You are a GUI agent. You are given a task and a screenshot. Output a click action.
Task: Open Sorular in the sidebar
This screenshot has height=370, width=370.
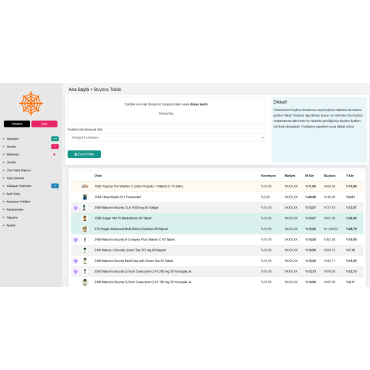click(x=11, y=147)
